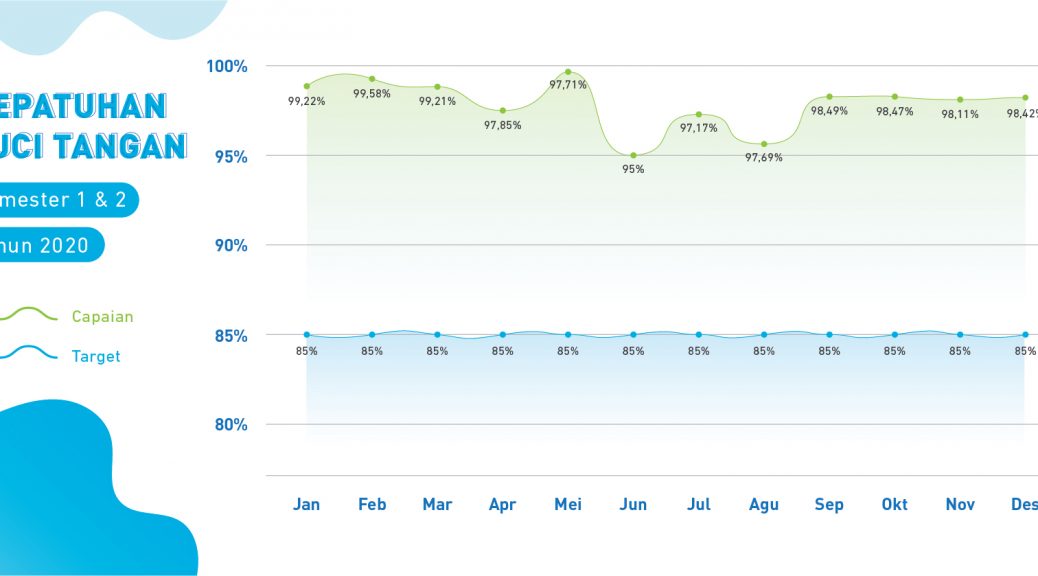The width and height of the screenshot is (1038, 576).
Task: Click the Tahun 2020 pill badge
Action: (x=48, y=245)
